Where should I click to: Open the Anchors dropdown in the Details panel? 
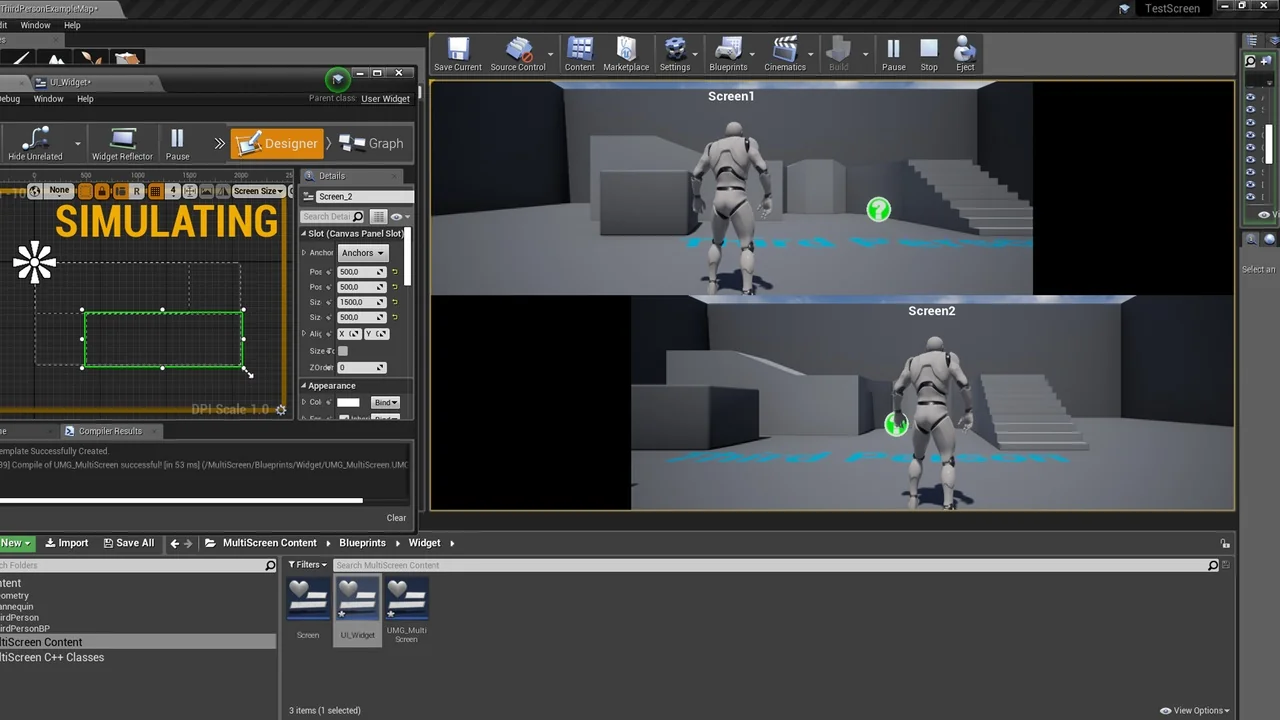[362, 252]
